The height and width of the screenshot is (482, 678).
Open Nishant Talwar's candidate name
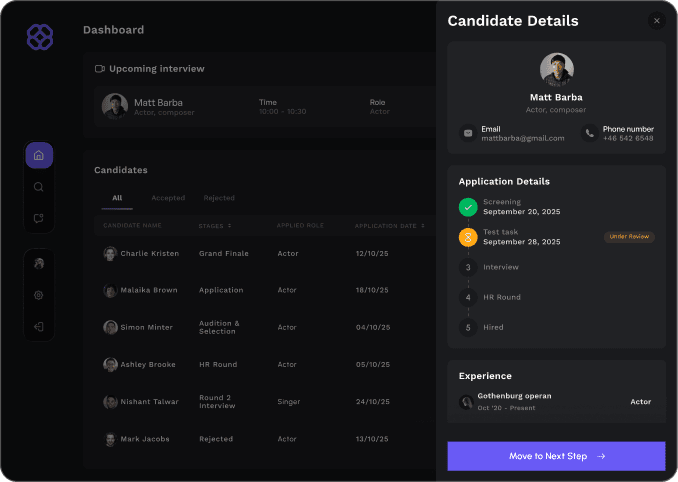pos(149,402)
